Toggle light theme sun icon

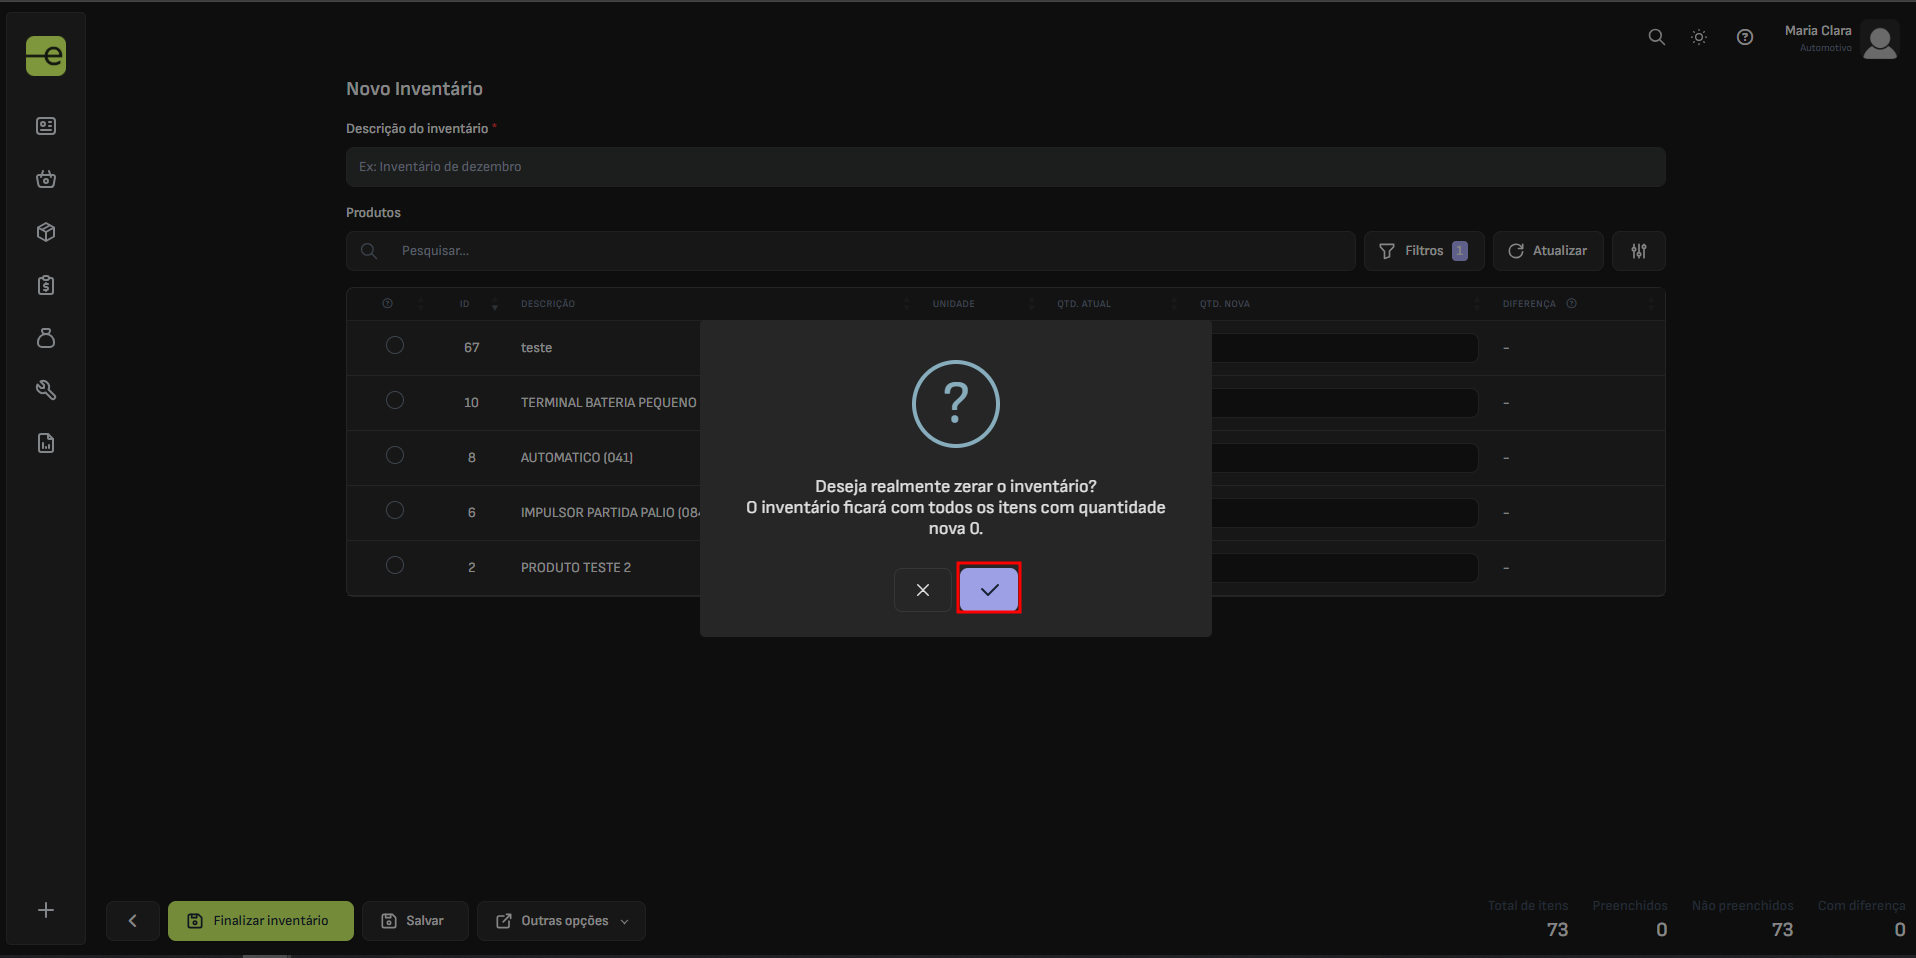1698,37
